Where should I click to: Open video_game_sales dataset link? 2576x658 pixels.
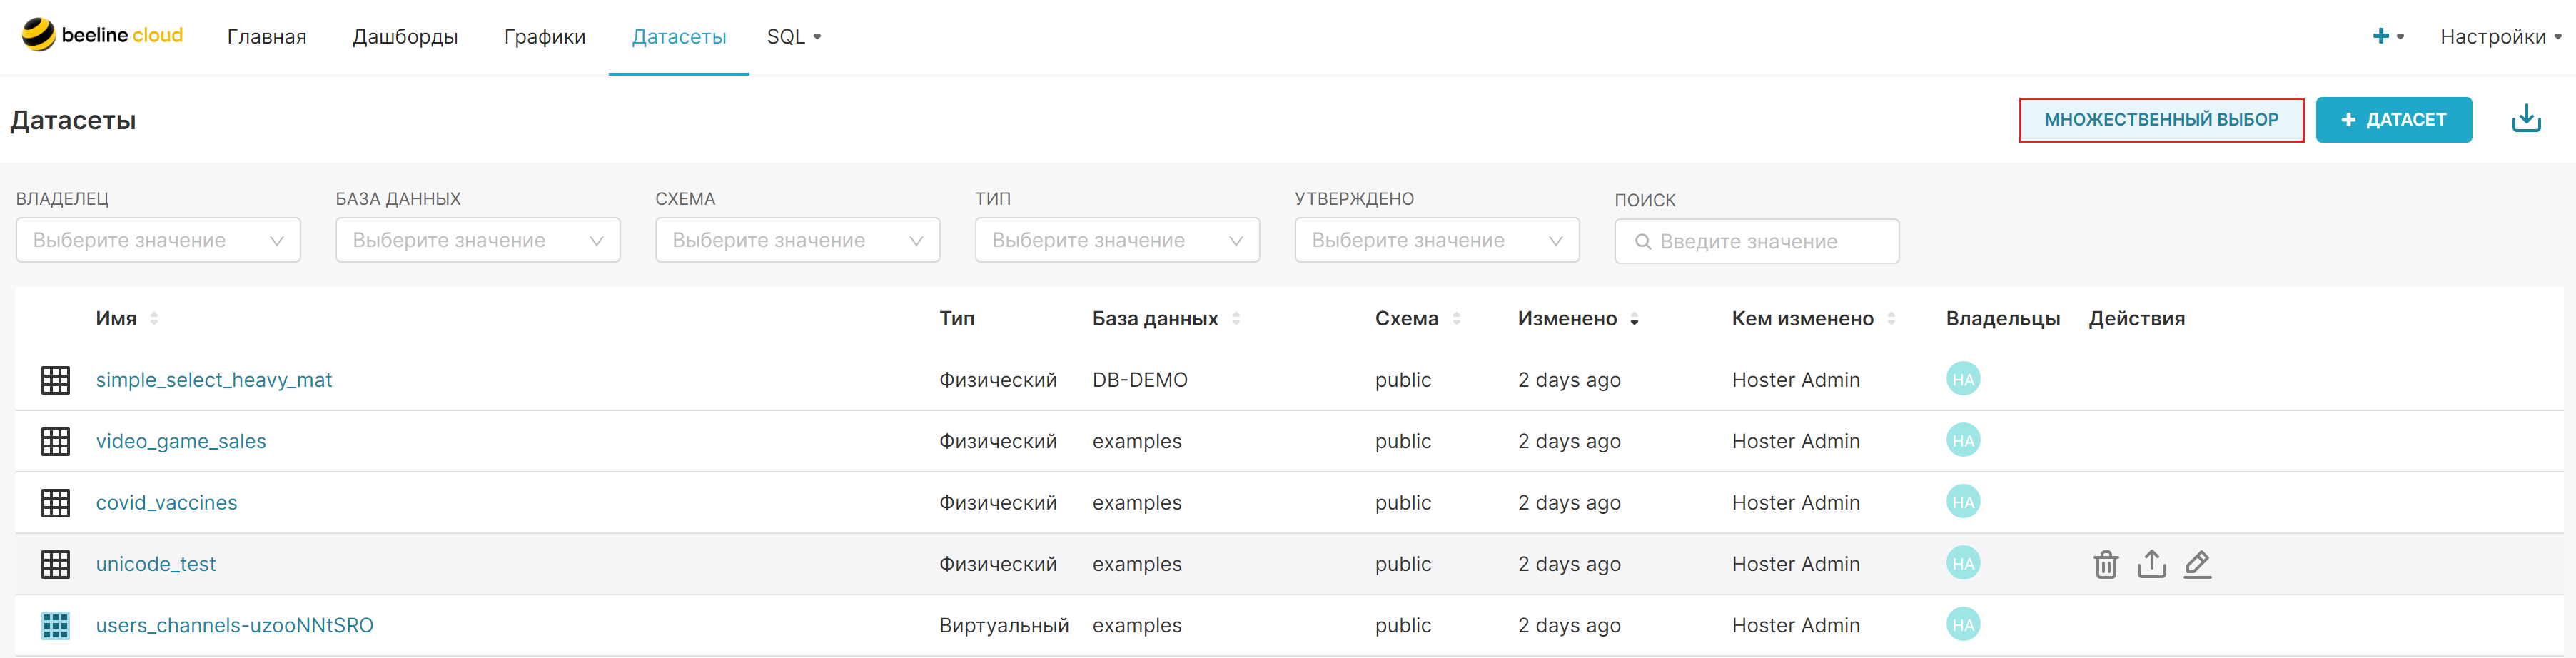click(x=181, y=441)
